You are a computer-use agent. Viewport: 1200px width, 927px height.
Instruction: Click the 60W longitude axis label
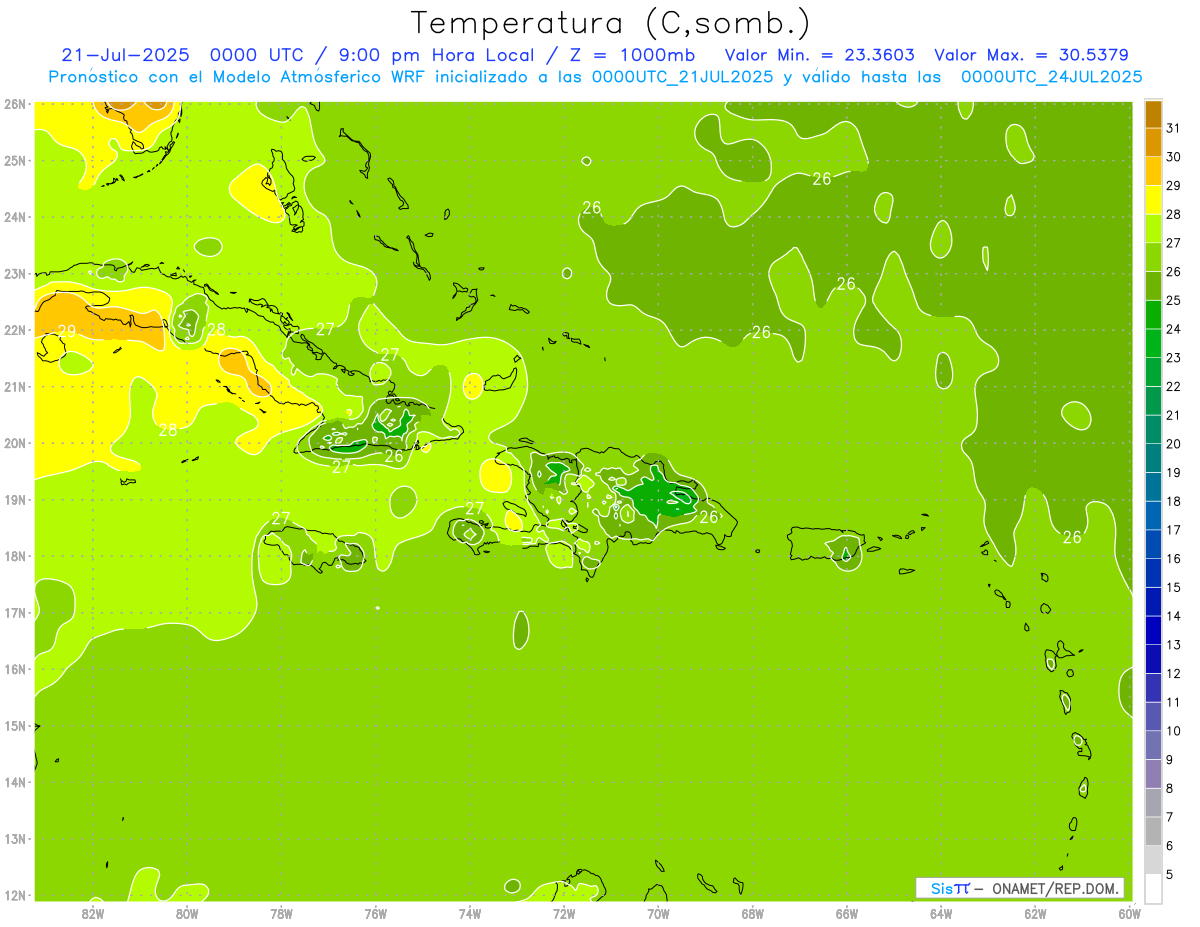tap(1130, 913)
